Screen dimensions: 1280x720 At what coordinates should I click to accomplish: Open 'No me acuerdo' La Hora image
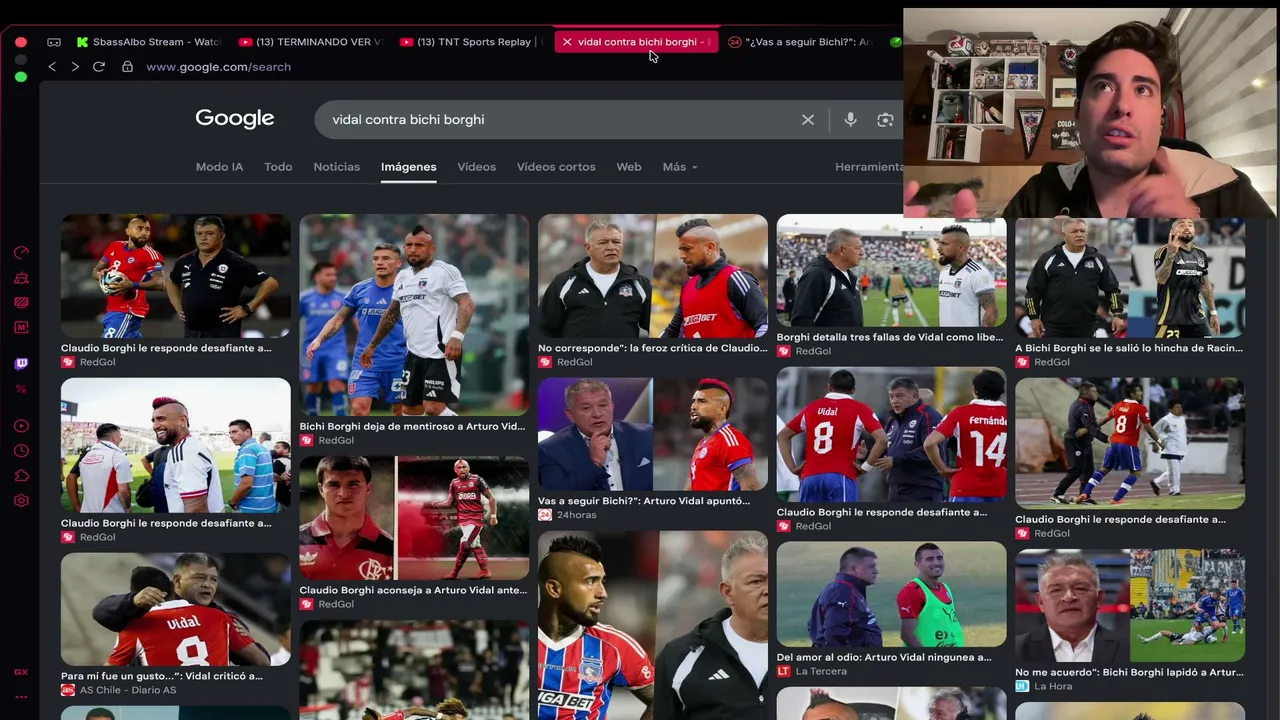point(1130,605)
